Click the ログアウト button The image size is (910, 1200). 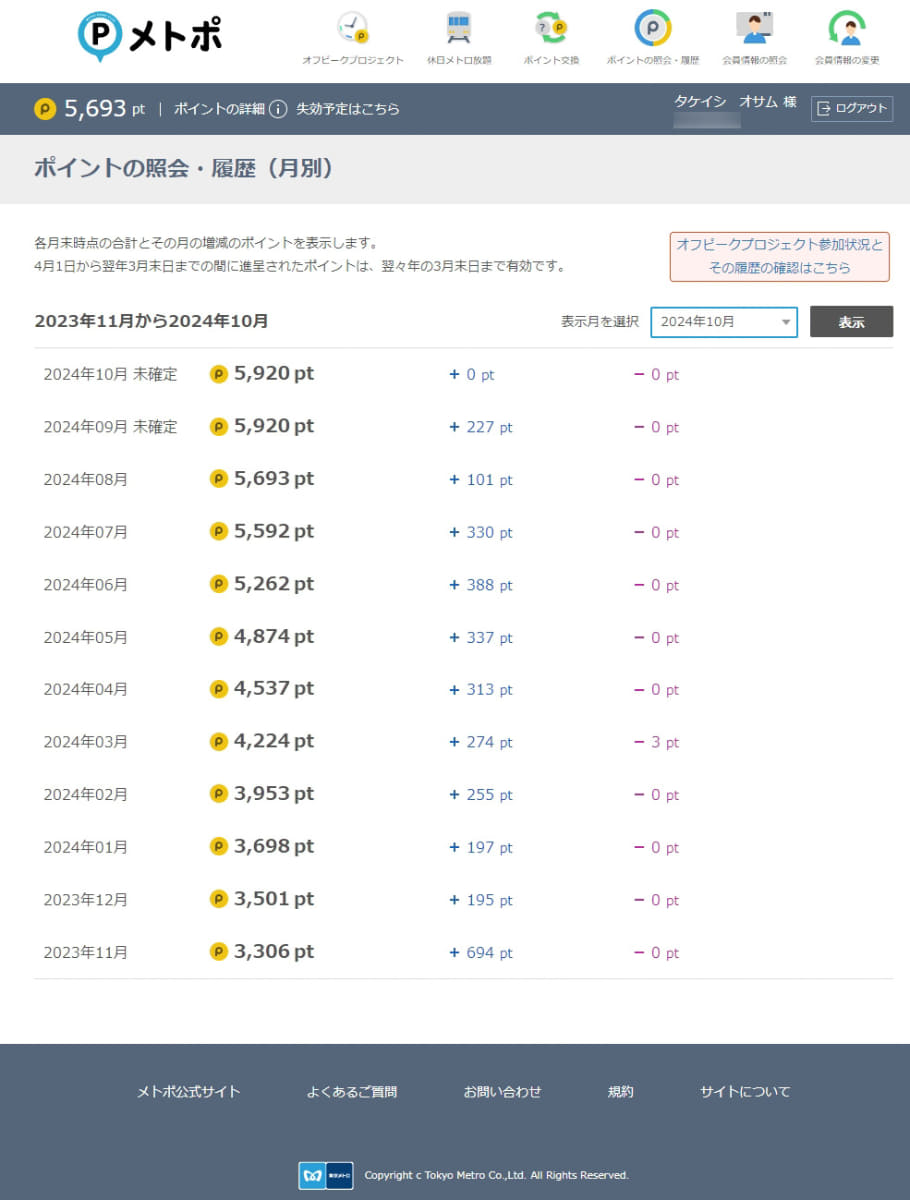pos(852,109)
